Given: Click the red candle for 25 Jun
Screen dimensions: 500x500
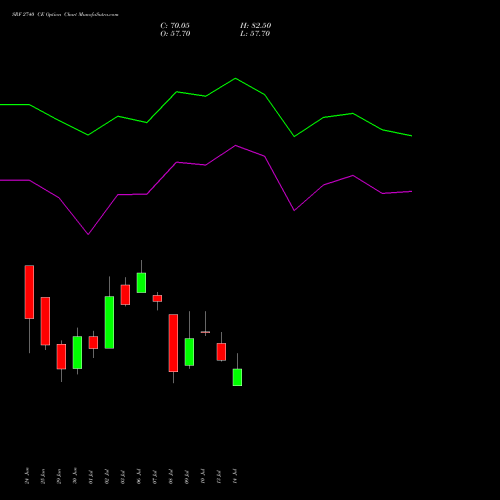Looking at the screenshot, I should [x=45, y=321].
